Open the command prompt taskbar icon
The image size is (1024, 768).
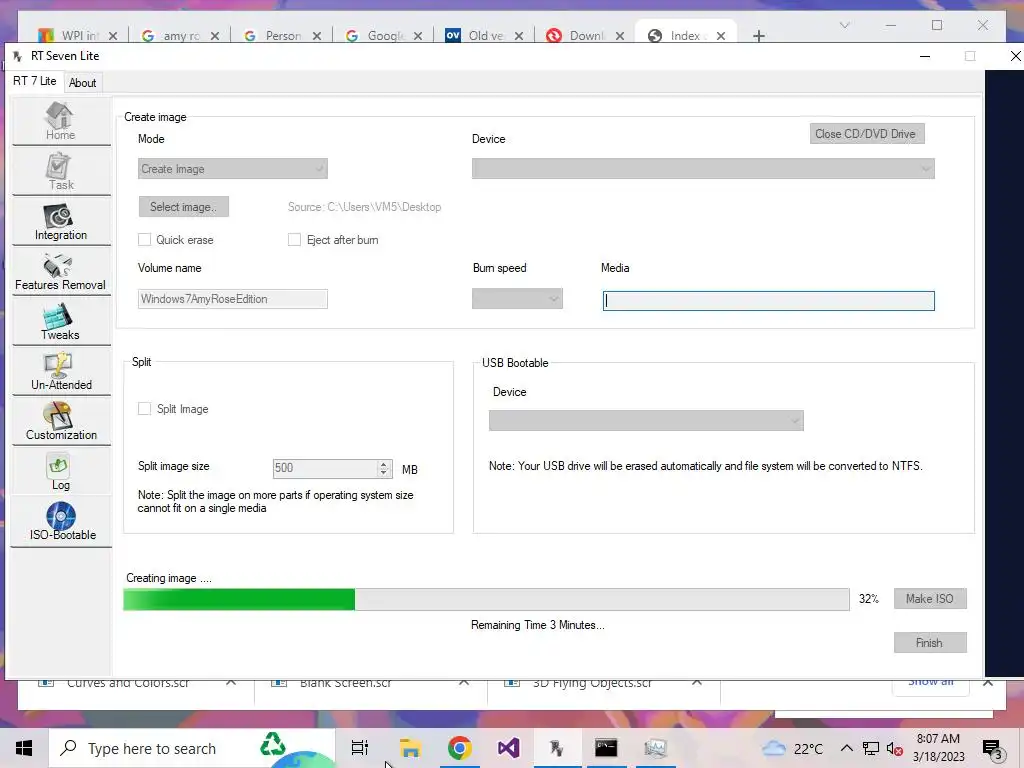tap(606, 748)
